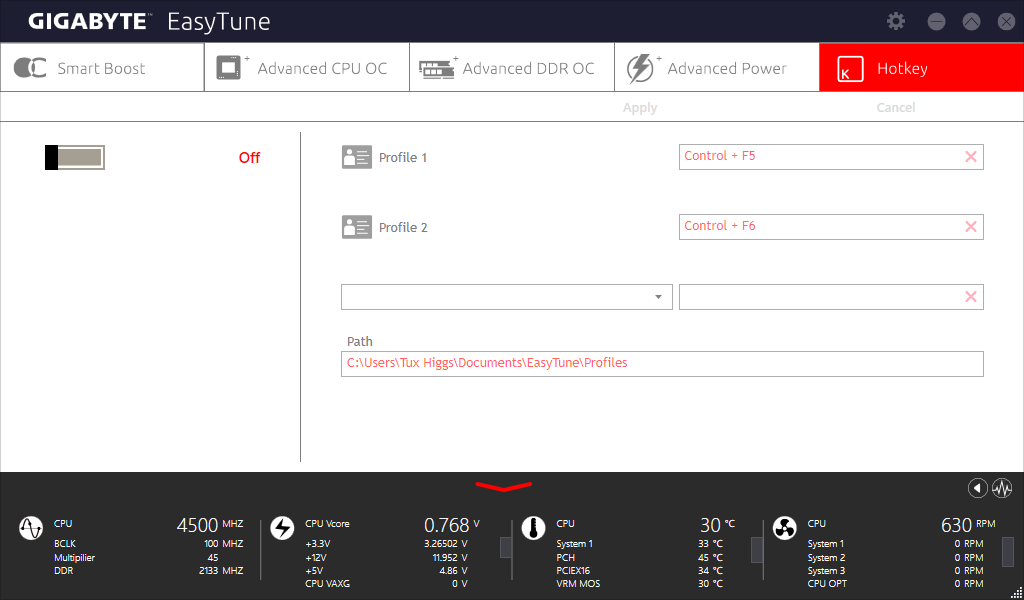Screen dimensions: 1024x600
Task: Click the 4500 MHZ CPU reading
Action: coord(210,525)
